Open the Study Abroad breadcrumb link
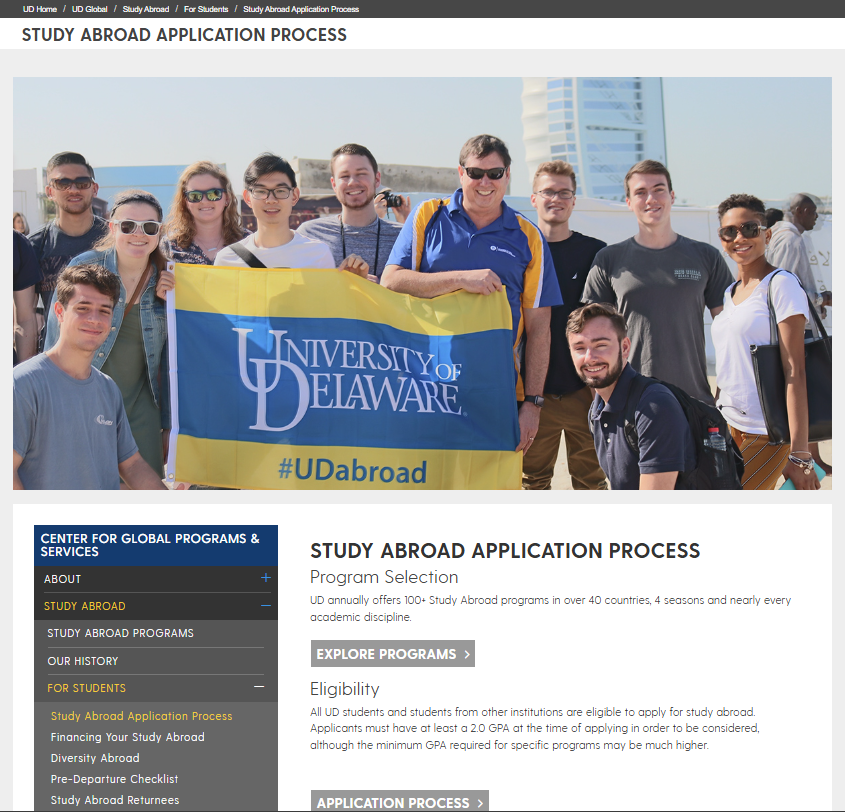The image size is (845, 812). (146, 9)
